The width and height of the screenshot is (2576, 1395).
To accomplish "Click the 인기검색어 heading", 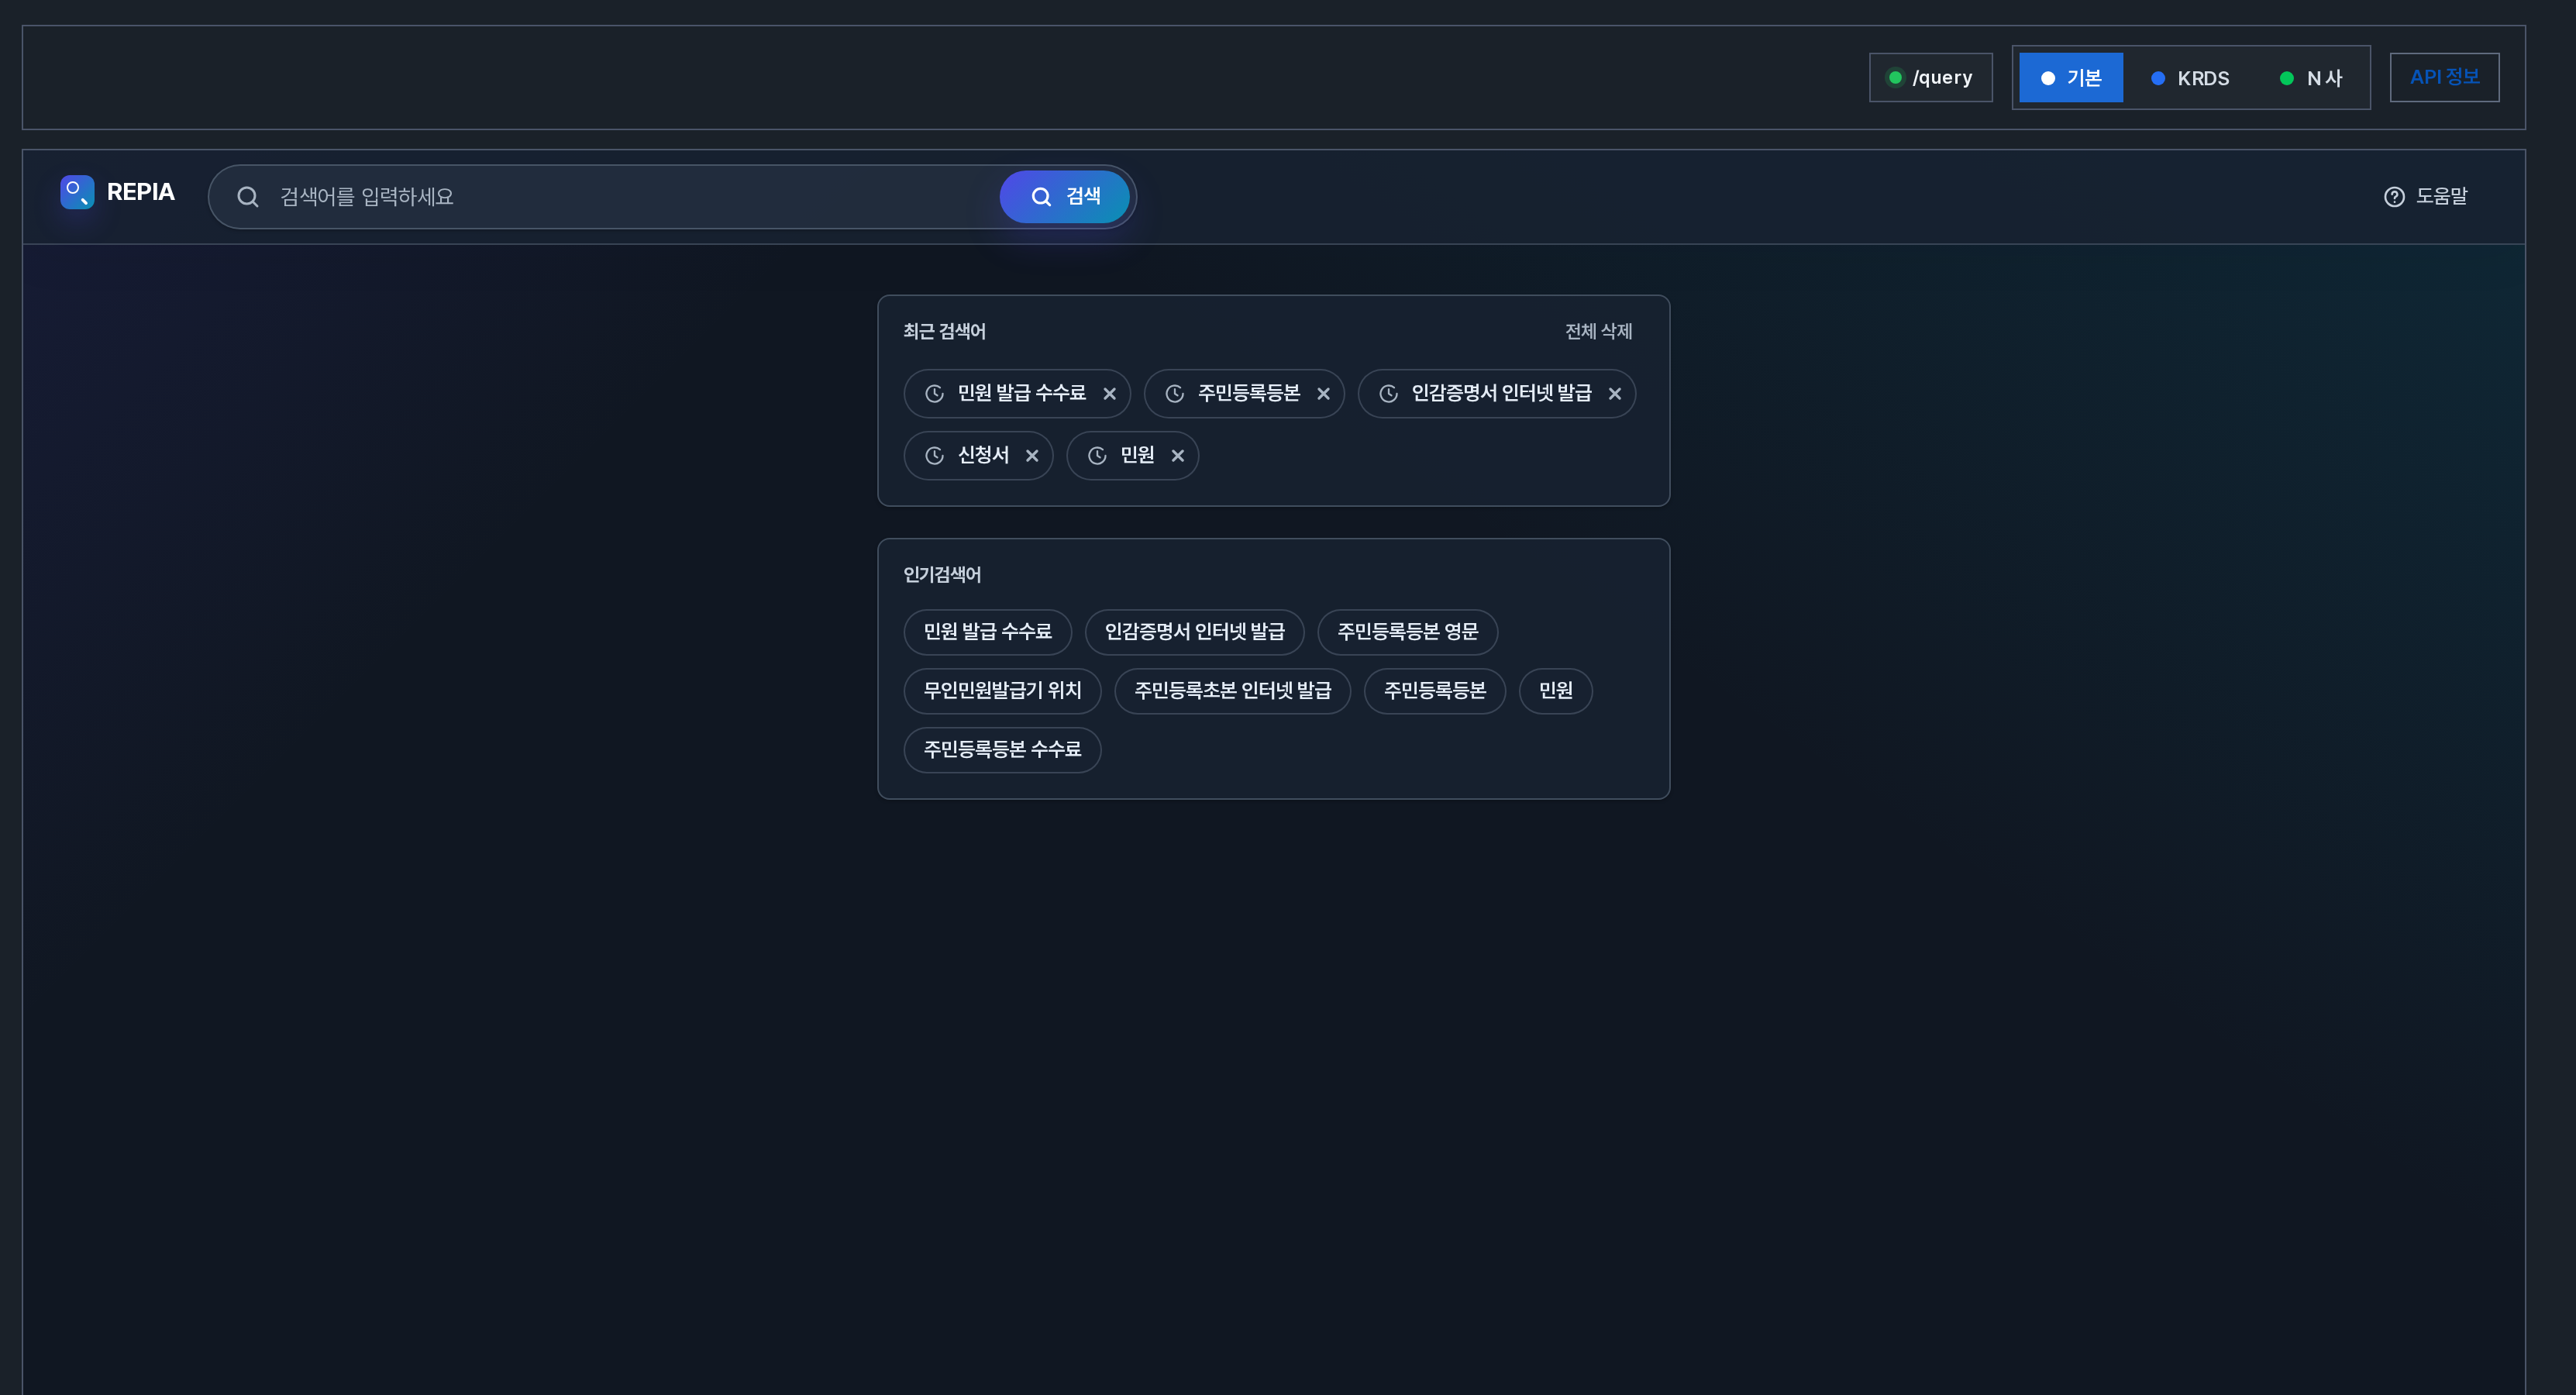I will coord(942,575).
